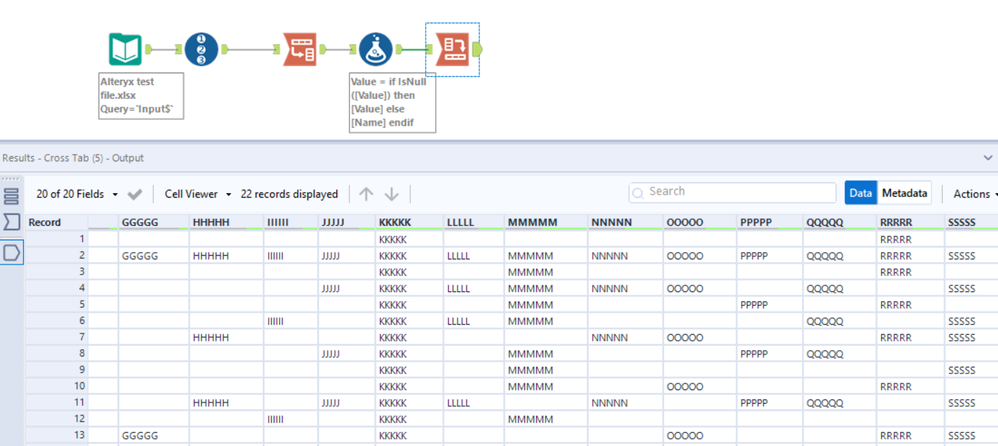Open the Cell Viewer dropdown

tap(197, 194)
